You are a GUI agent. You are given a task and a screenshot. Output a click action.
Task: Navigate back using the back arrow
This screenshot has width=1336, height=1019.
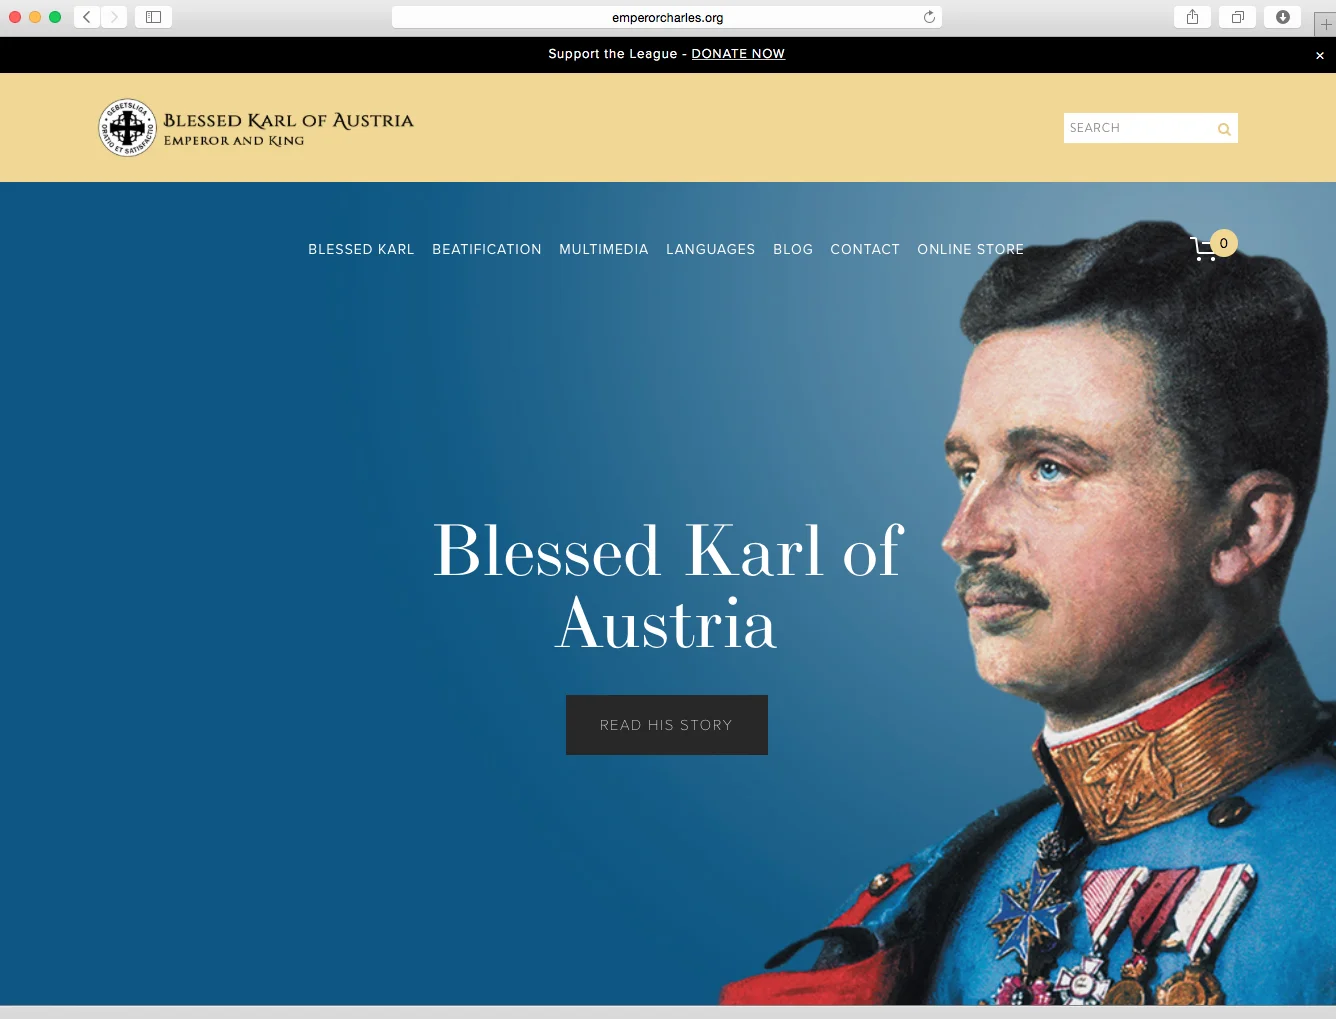86,16
